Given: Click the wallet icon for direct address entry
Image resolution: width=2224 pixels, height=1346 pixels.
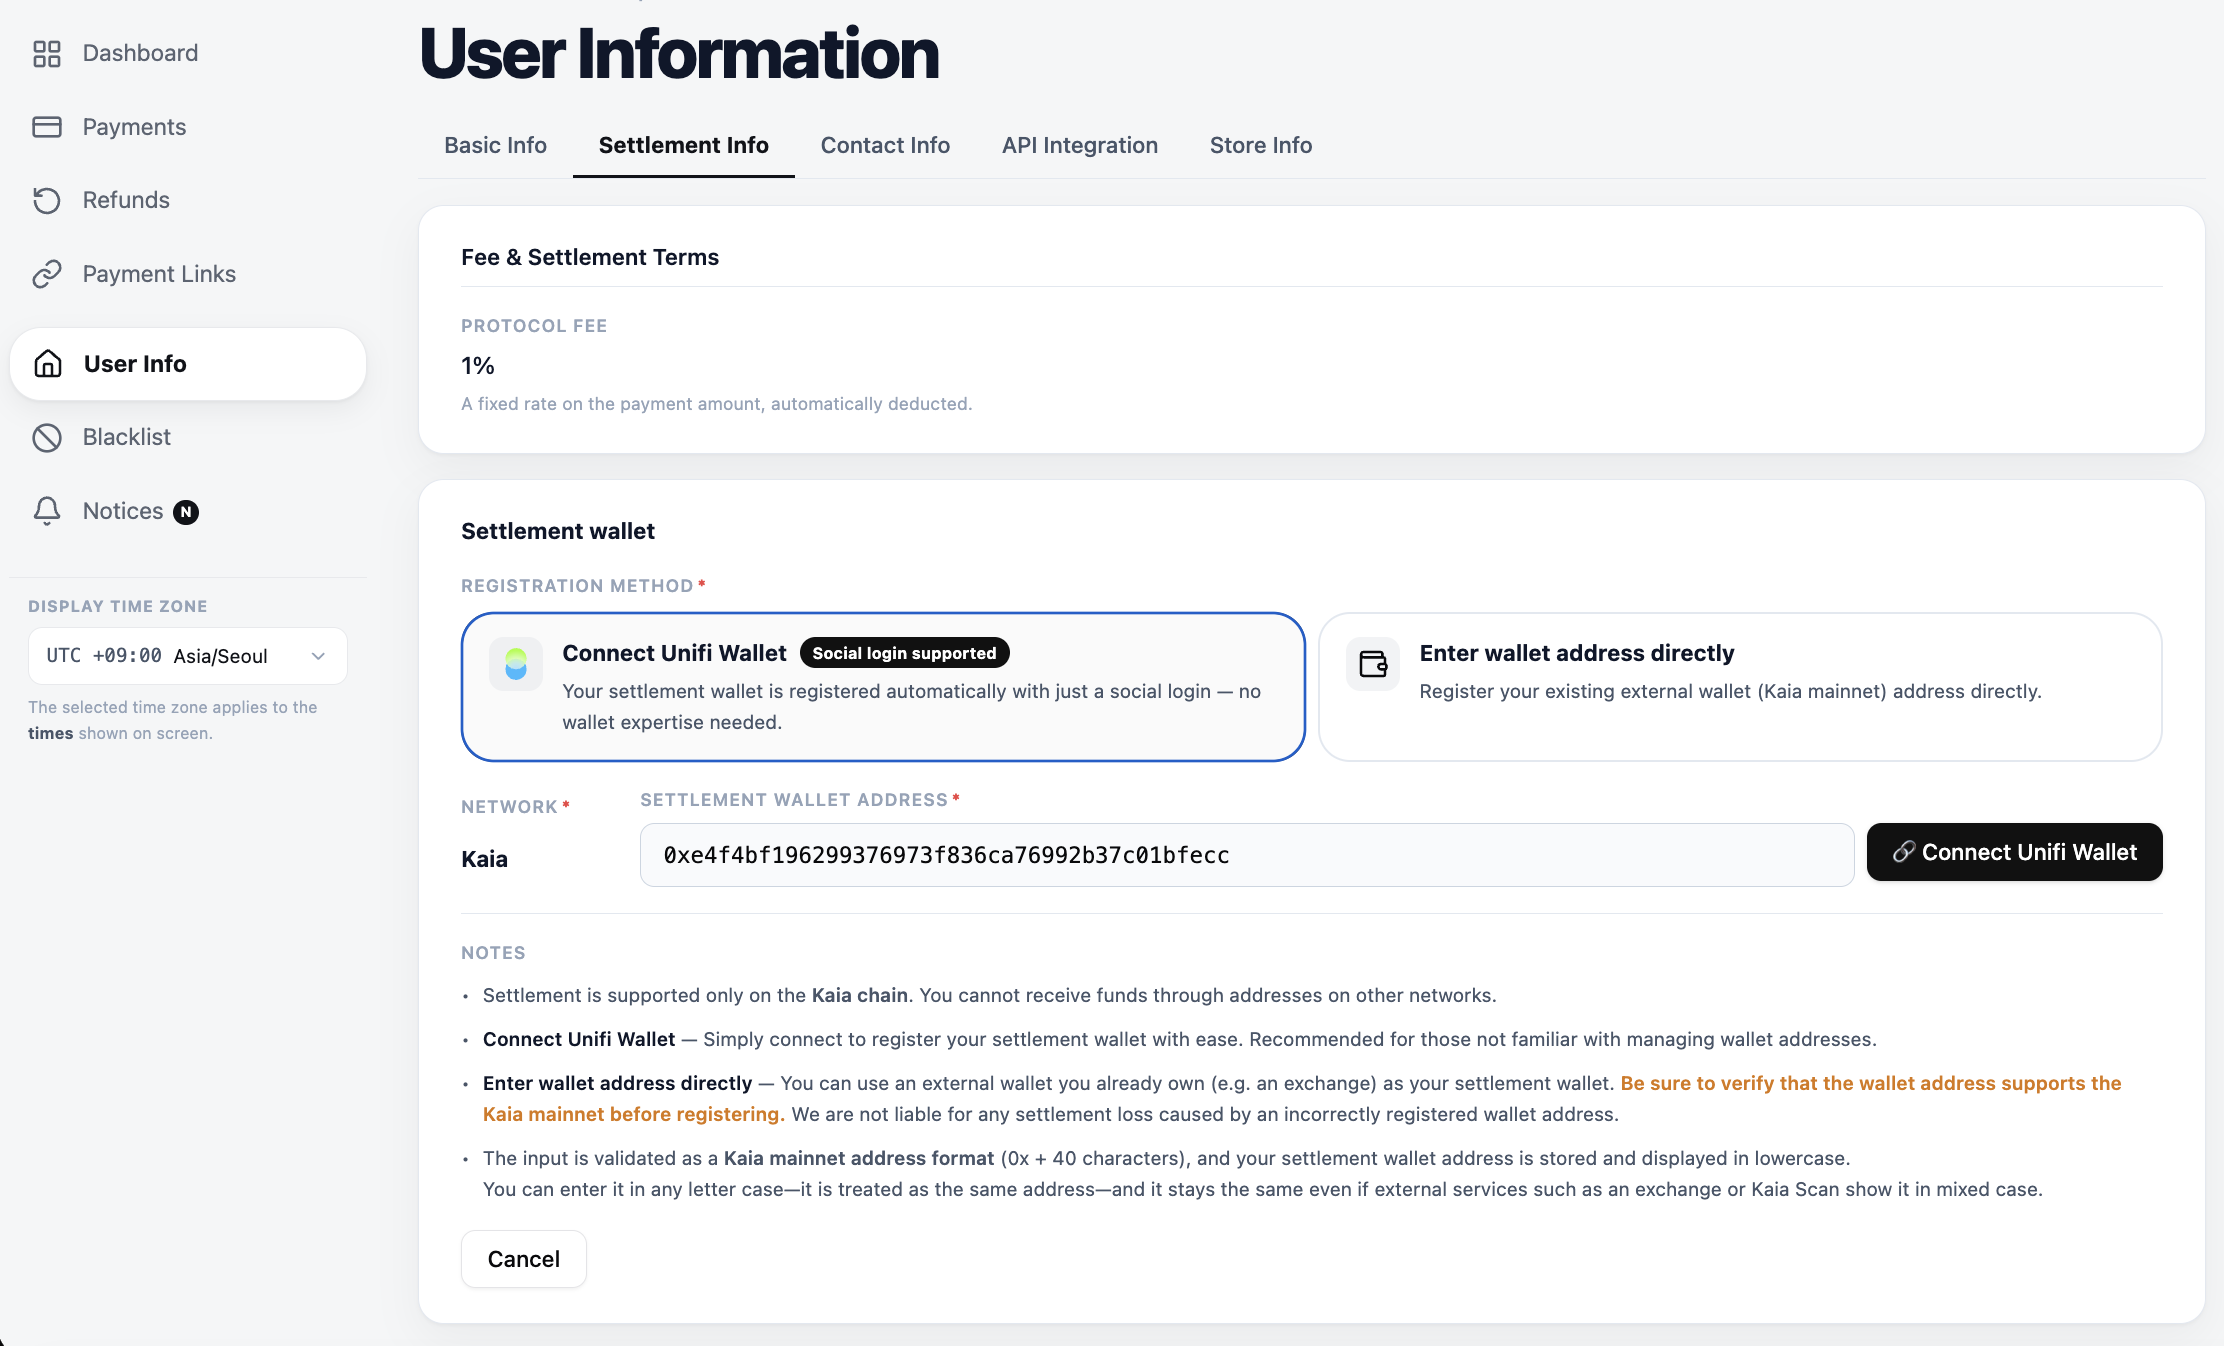Looking at the screenshot, I should [x=1373, y=664].
